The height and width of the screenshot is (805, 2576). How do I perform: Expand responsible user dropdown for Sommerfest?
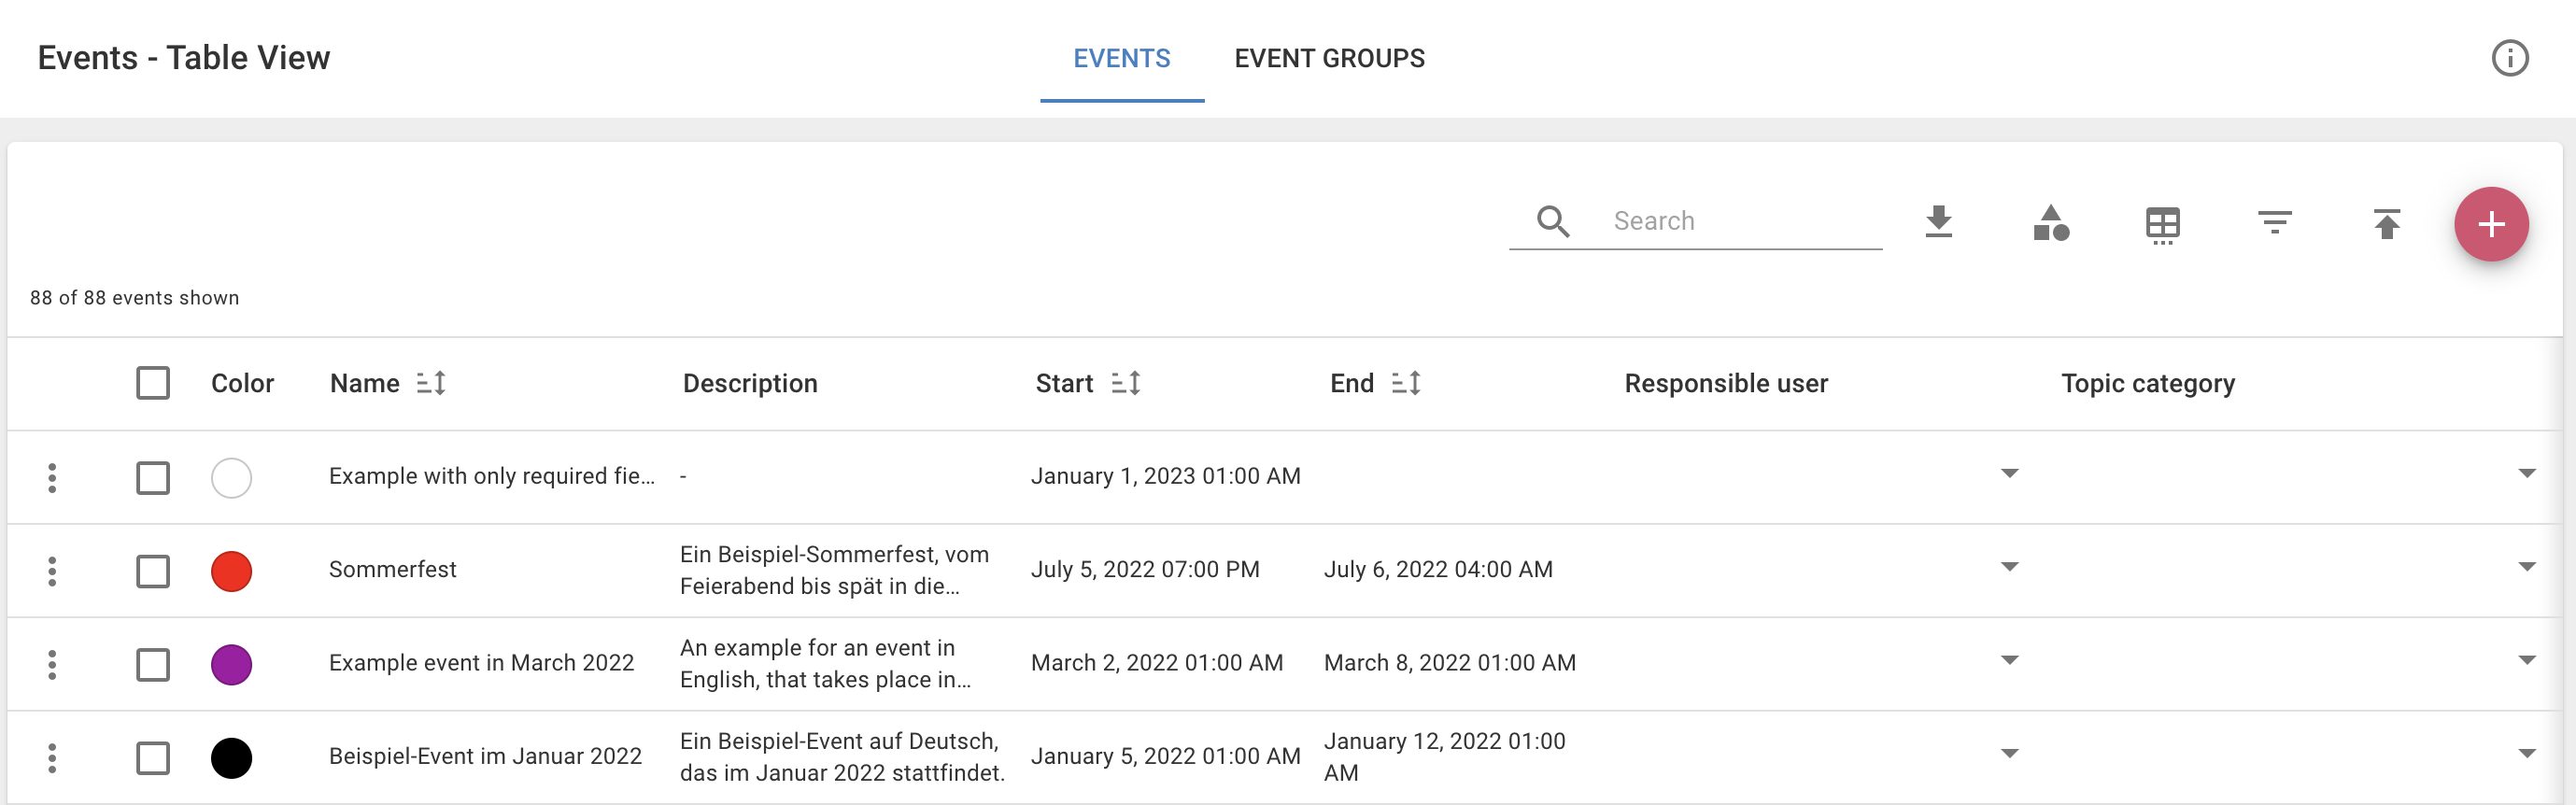coord(2009,567)
